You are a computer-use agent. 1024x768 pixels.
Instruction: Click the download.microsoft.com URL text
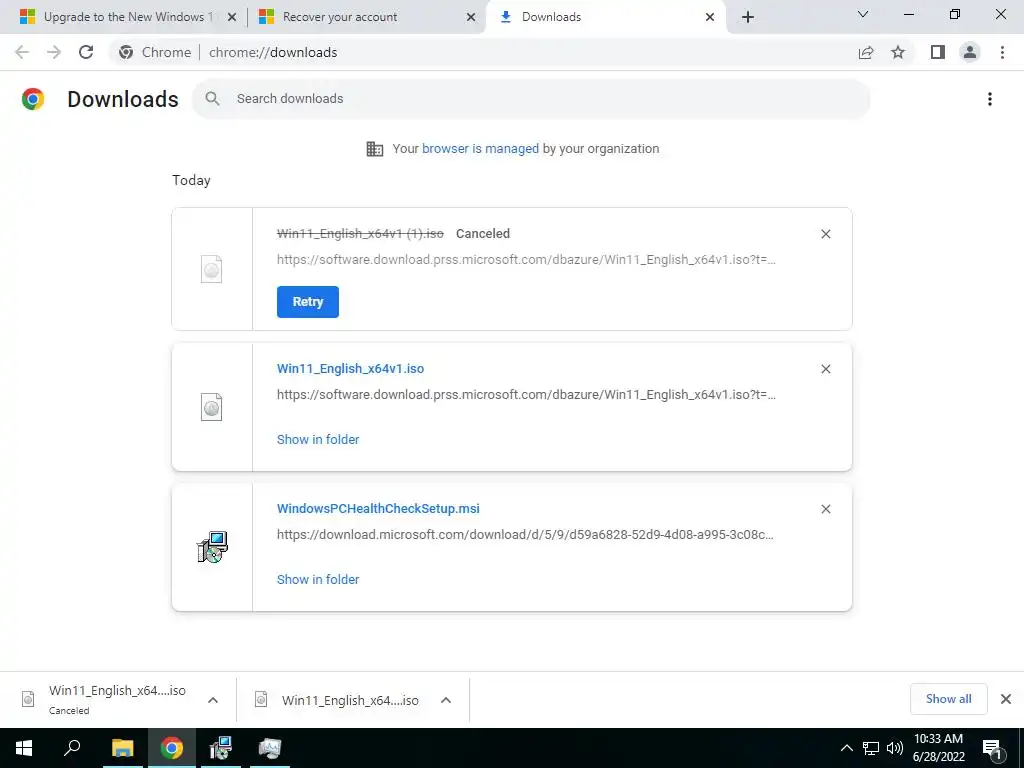pos(525,535)
